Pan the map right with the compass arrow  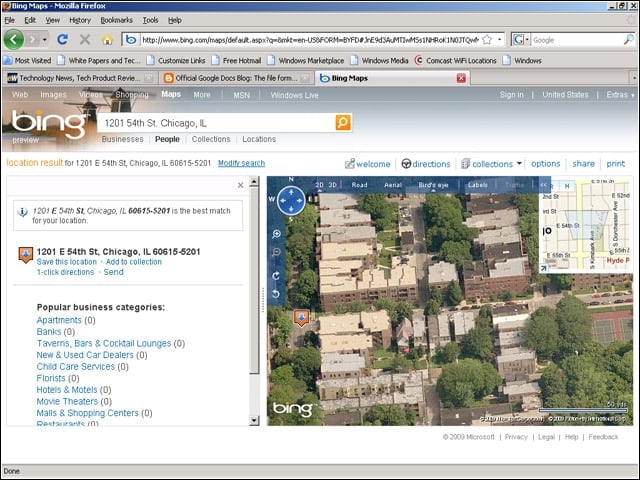click(300, 200)
